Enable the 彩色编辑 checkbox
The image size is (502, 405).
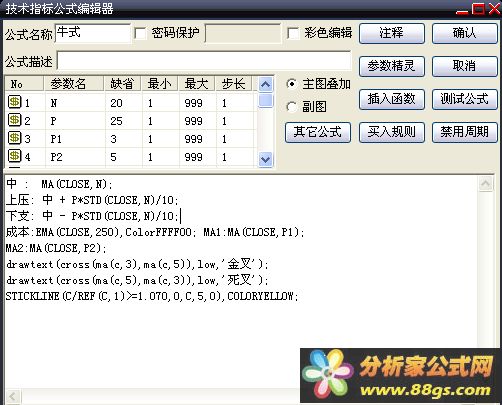tap(293, 33)
